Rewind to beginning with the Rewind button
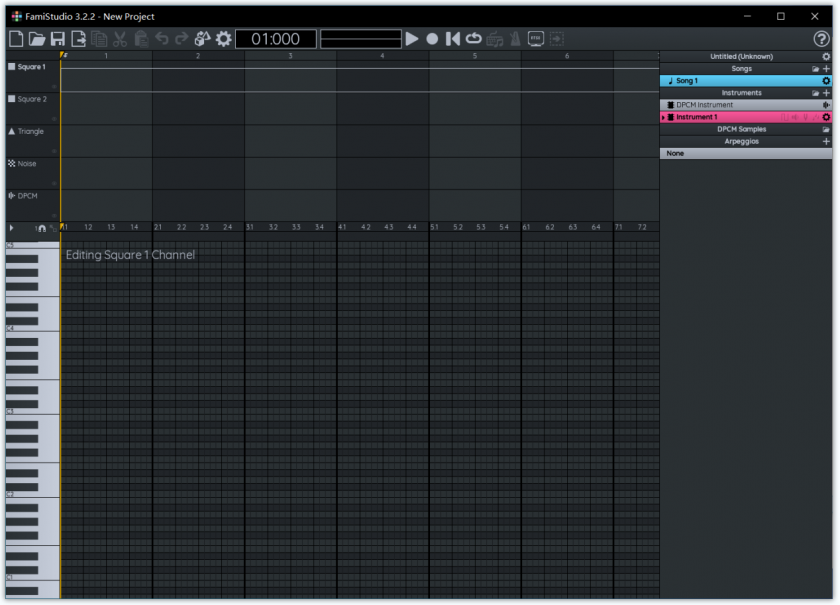 point(453,39)
